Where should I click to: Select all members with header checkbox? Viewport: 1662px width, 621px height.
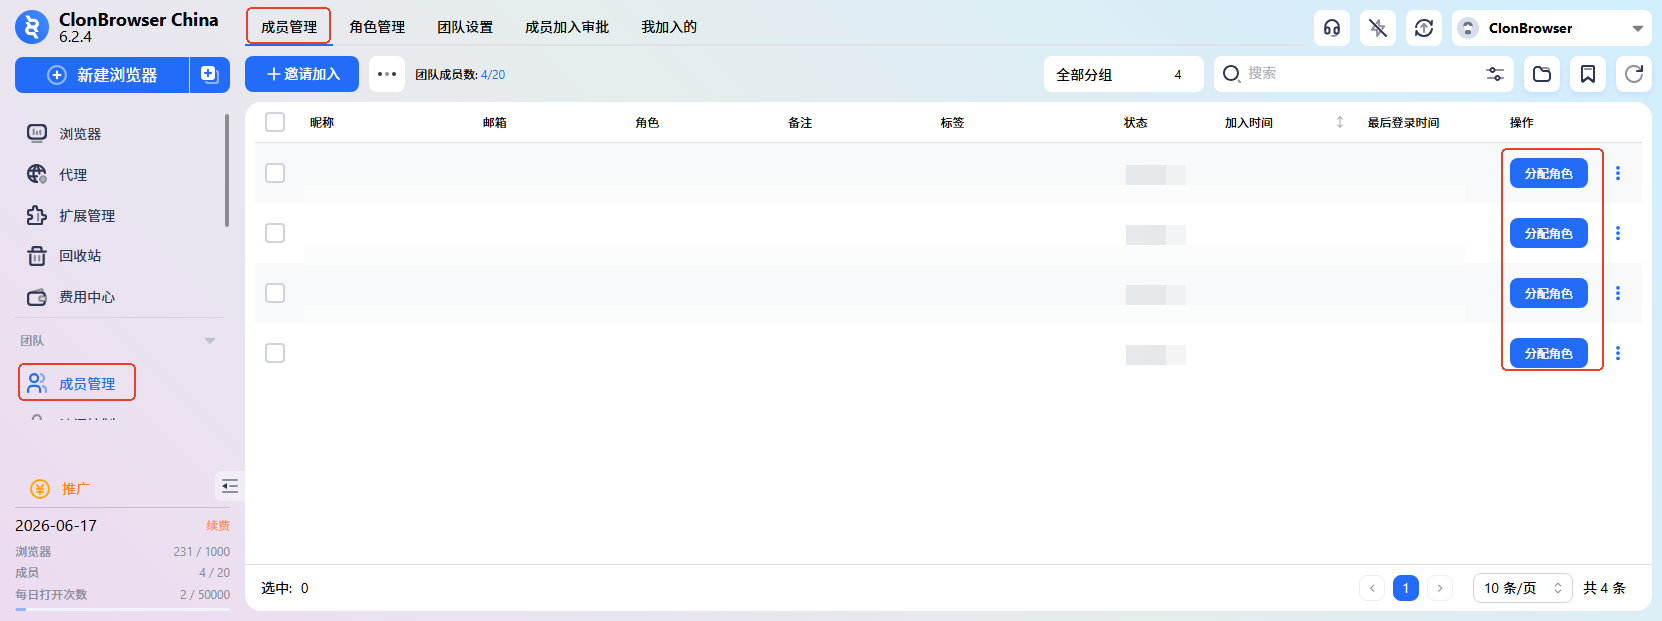click(275, 122)
